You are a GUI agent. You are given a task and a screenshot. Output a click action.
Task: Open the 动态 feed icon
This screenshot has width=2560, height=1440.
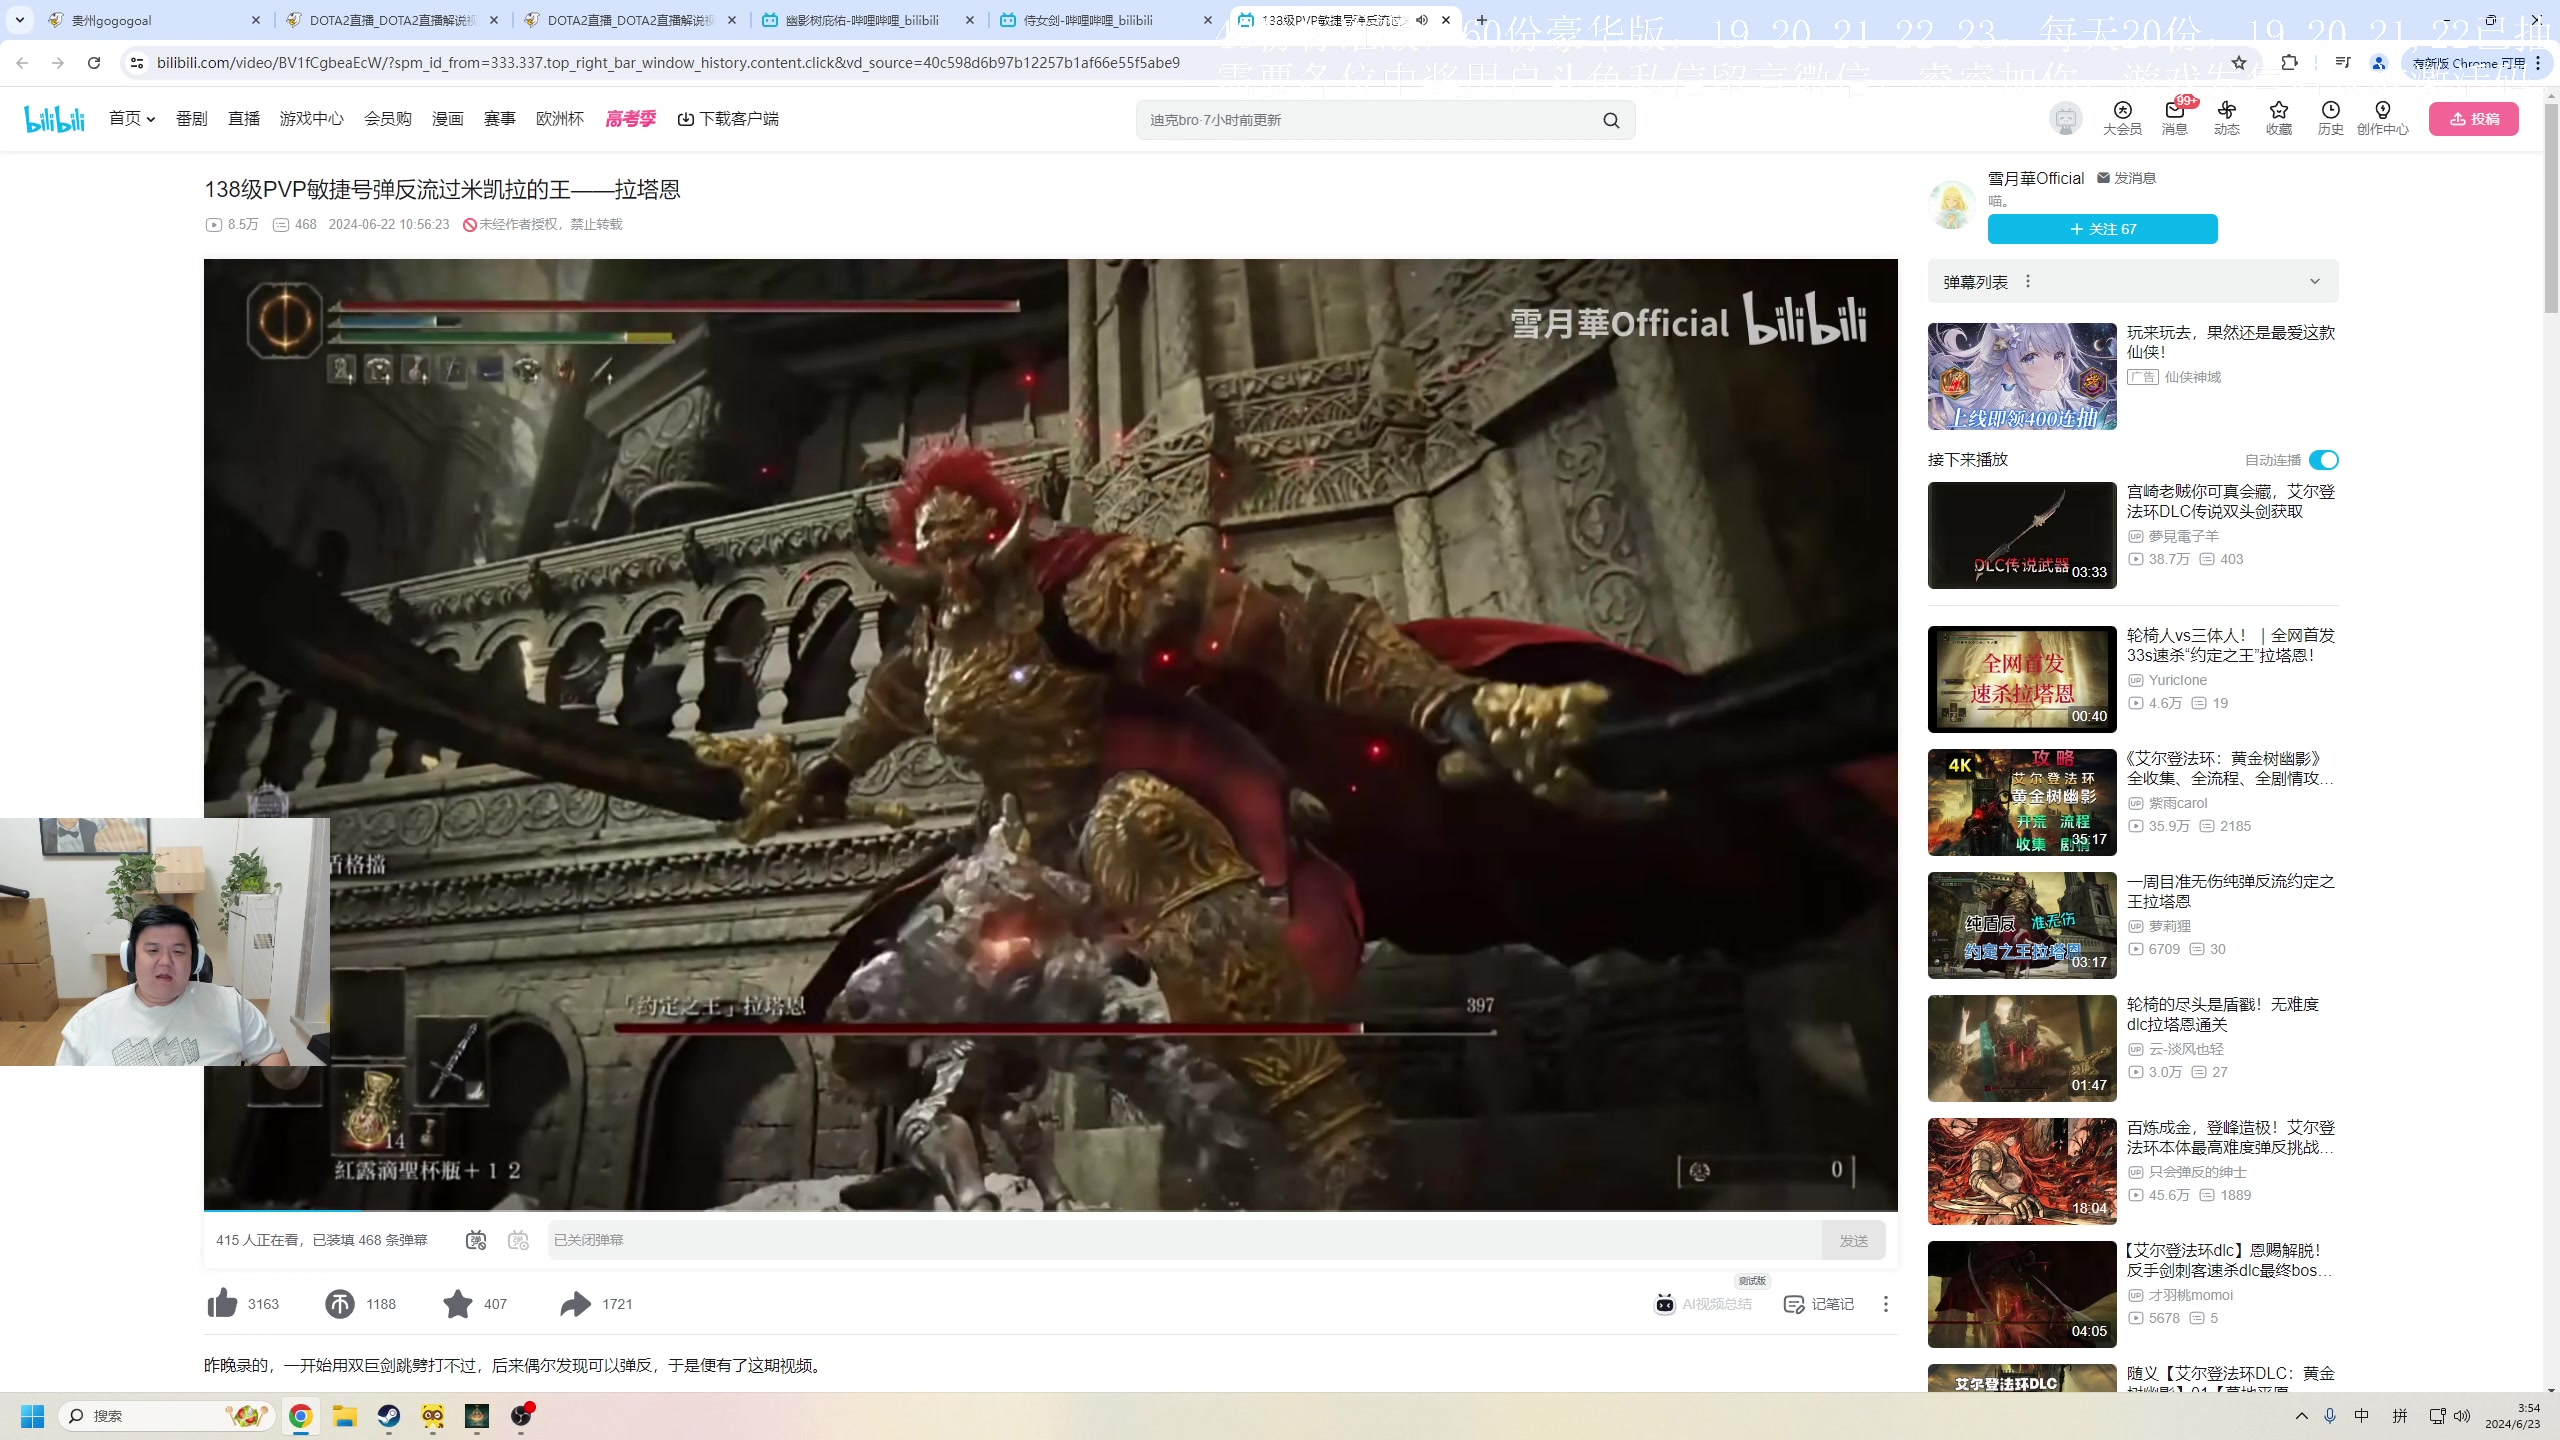2226,118
